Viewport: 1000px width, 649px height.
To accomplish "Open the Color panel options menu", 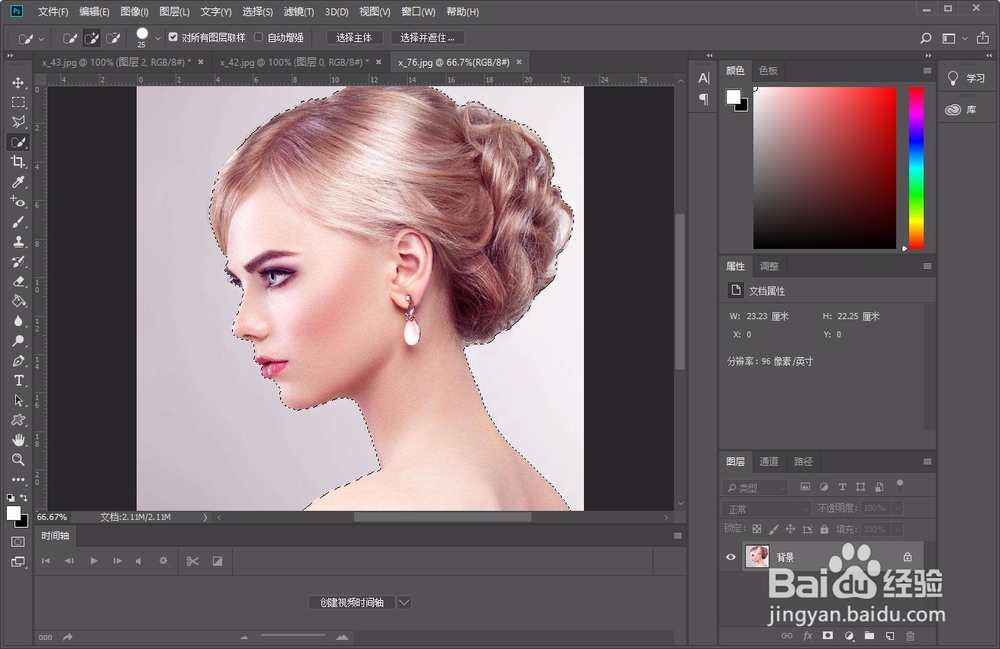I will click(927, 71).
